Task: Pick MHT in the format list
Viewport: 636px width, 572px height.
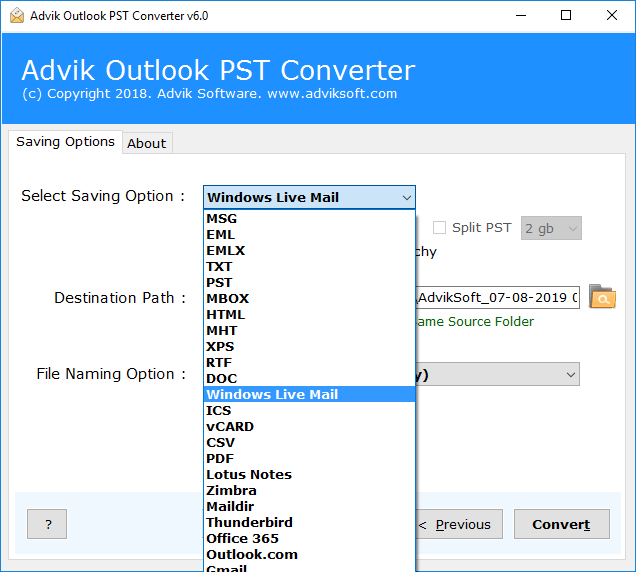Action: [x=309, y=331]
